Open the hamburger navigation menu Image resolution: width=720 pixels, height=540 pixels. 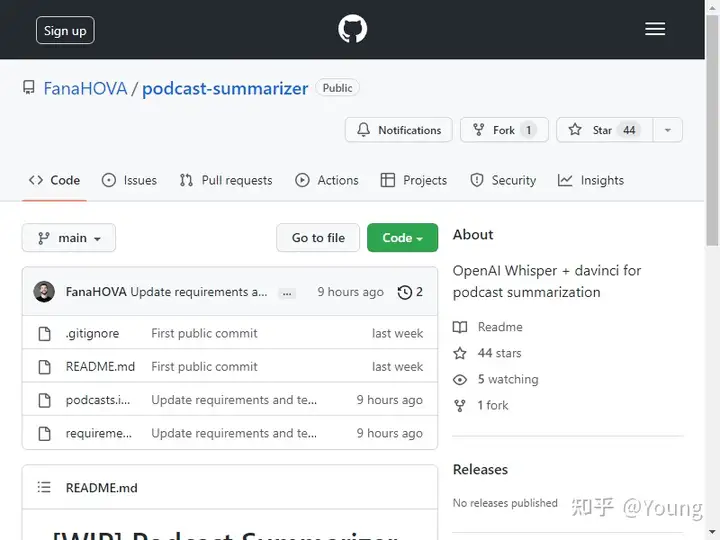click(x=655, y=29)
